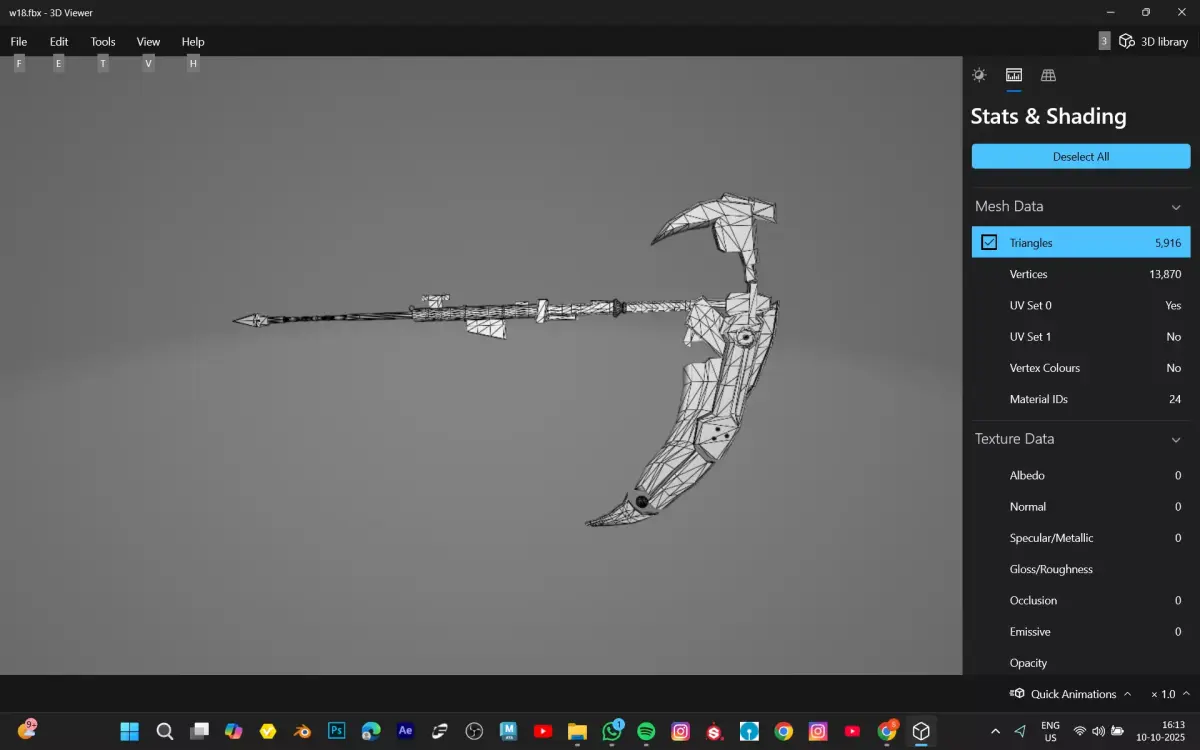Uncheck the Triangles checkbox

(x=989, y=242)
